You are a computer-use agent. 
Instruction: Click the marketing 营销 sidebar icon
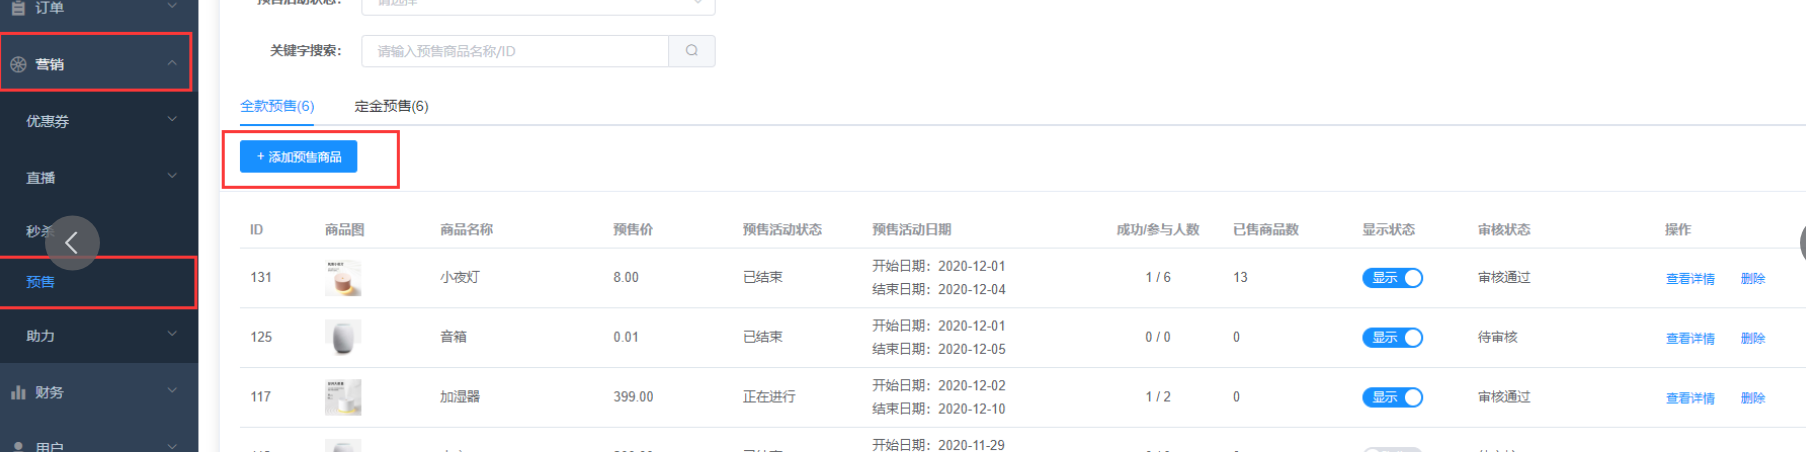coord(18,64)
